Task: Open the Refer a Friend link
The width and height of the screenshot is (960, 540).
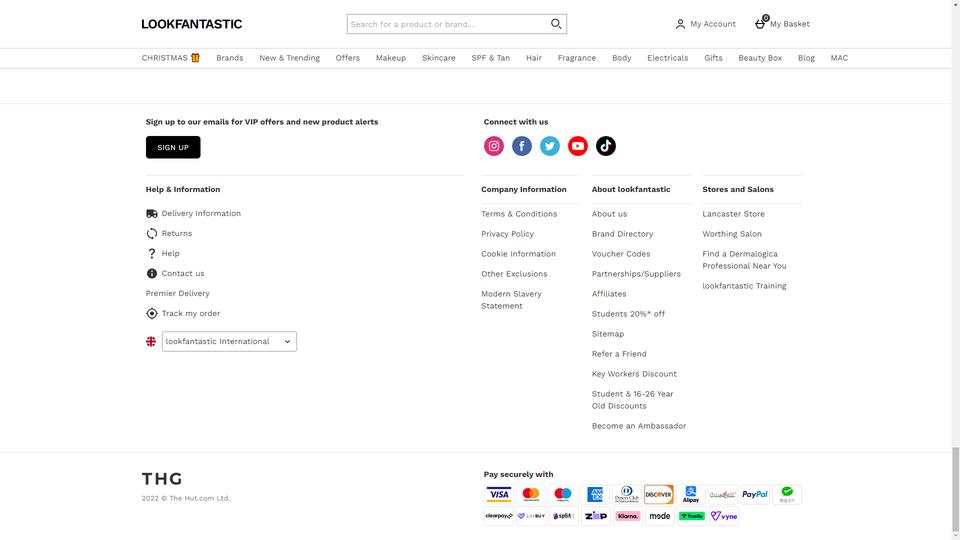Action: (x=619, y=354)
